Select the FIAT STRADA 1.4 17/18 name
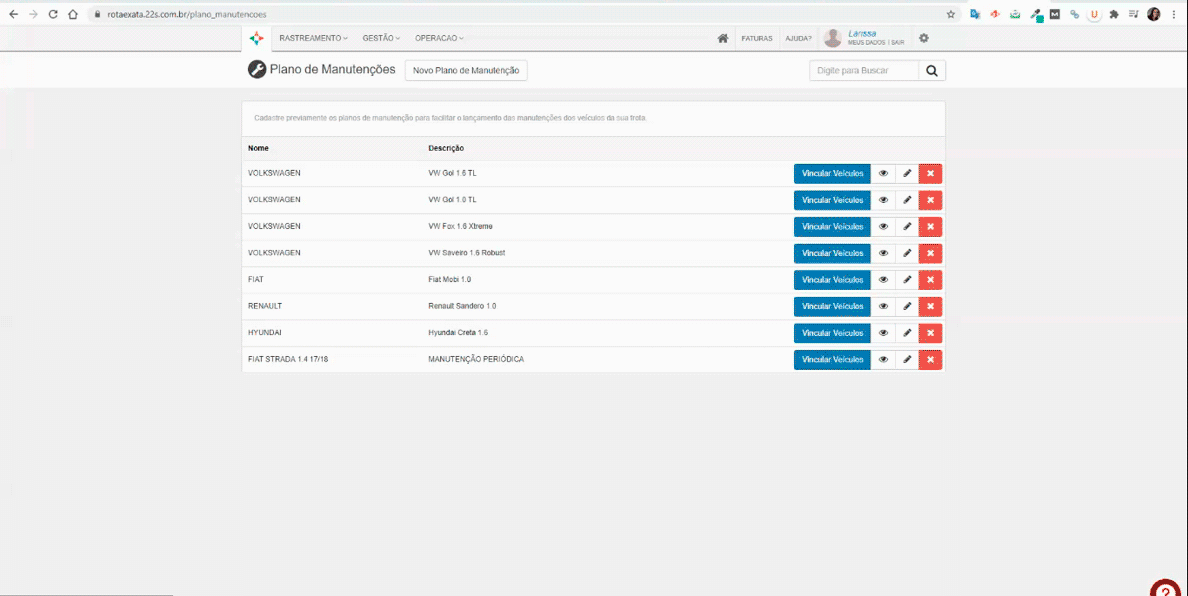Viewport: 1188px width, 596px height. 288,359
